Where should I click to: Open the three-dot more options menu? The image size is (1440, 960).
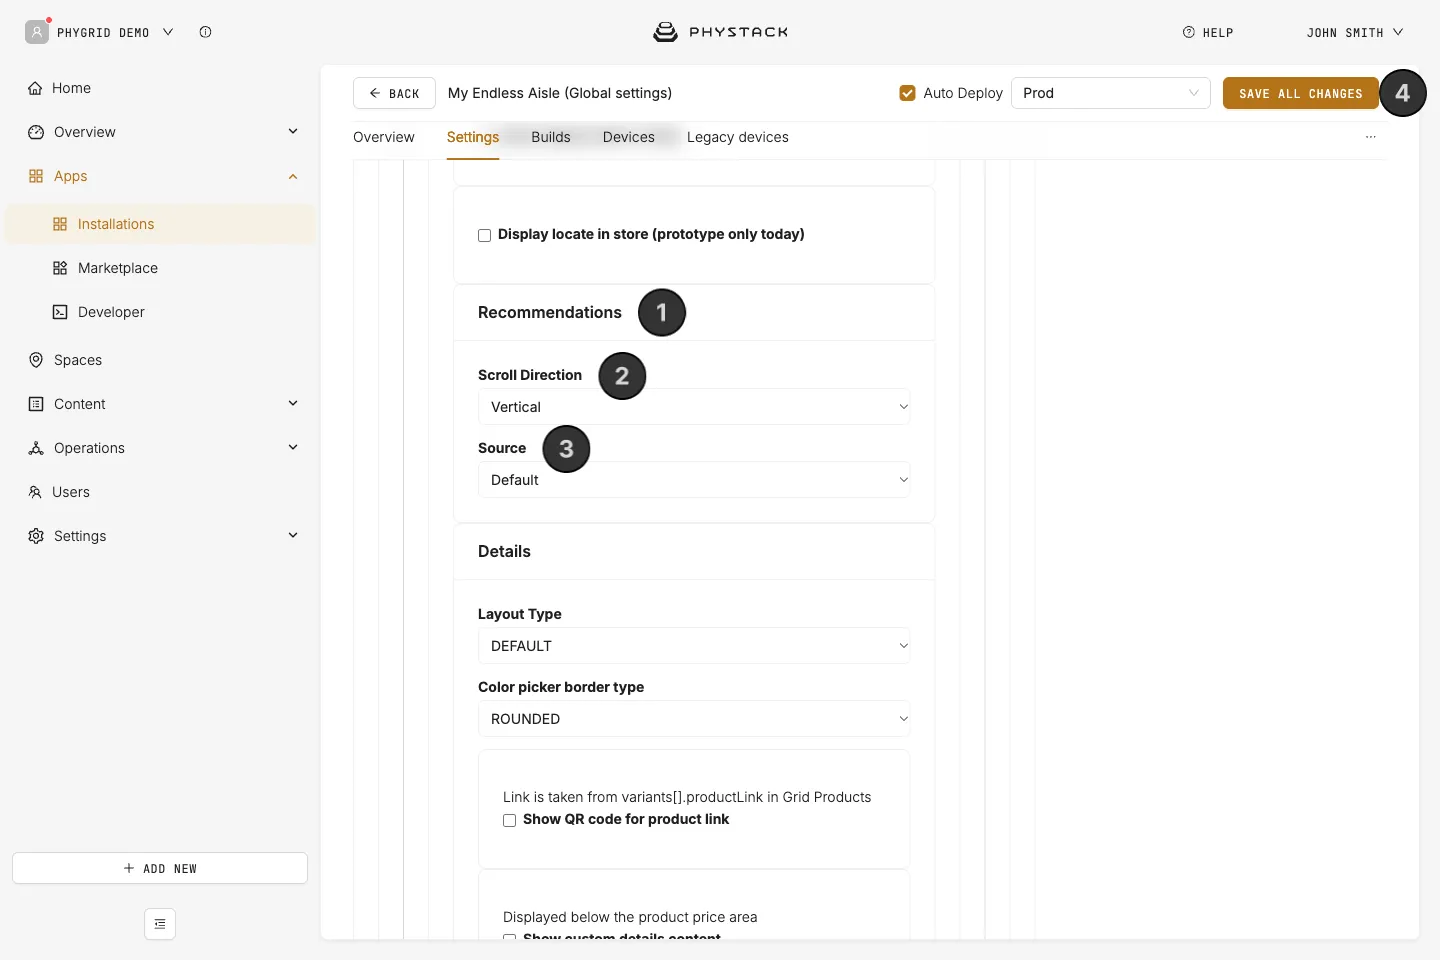pos(1371,137)
